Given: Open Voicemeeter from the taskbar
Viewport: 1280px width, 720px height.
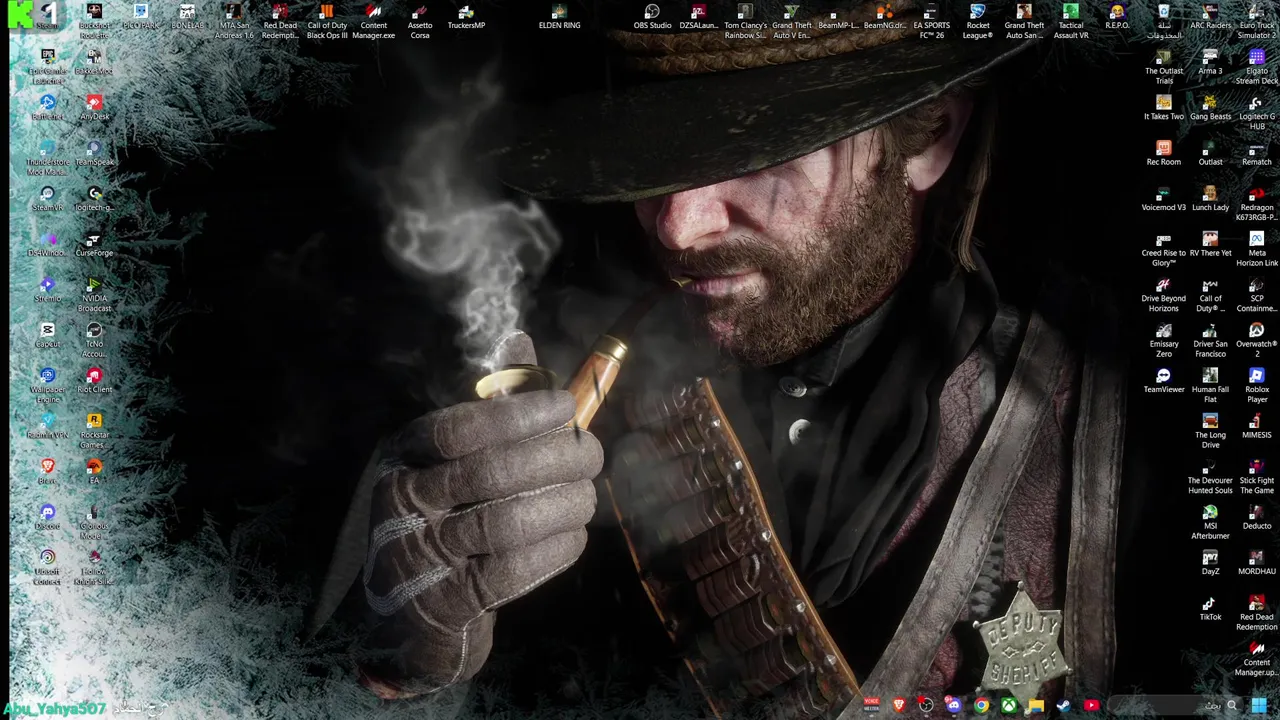Looking at the screenshot, I should pos(871,706).
